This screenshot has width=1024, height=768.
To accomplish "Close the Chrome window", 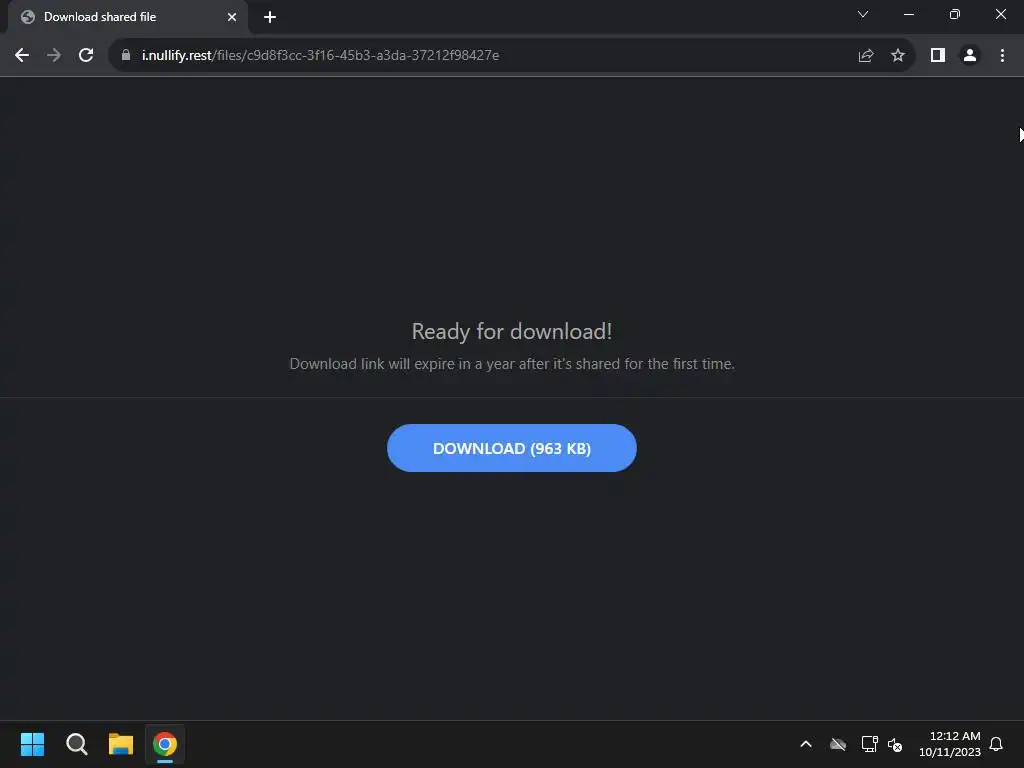I will click(x=1000, y=14).
